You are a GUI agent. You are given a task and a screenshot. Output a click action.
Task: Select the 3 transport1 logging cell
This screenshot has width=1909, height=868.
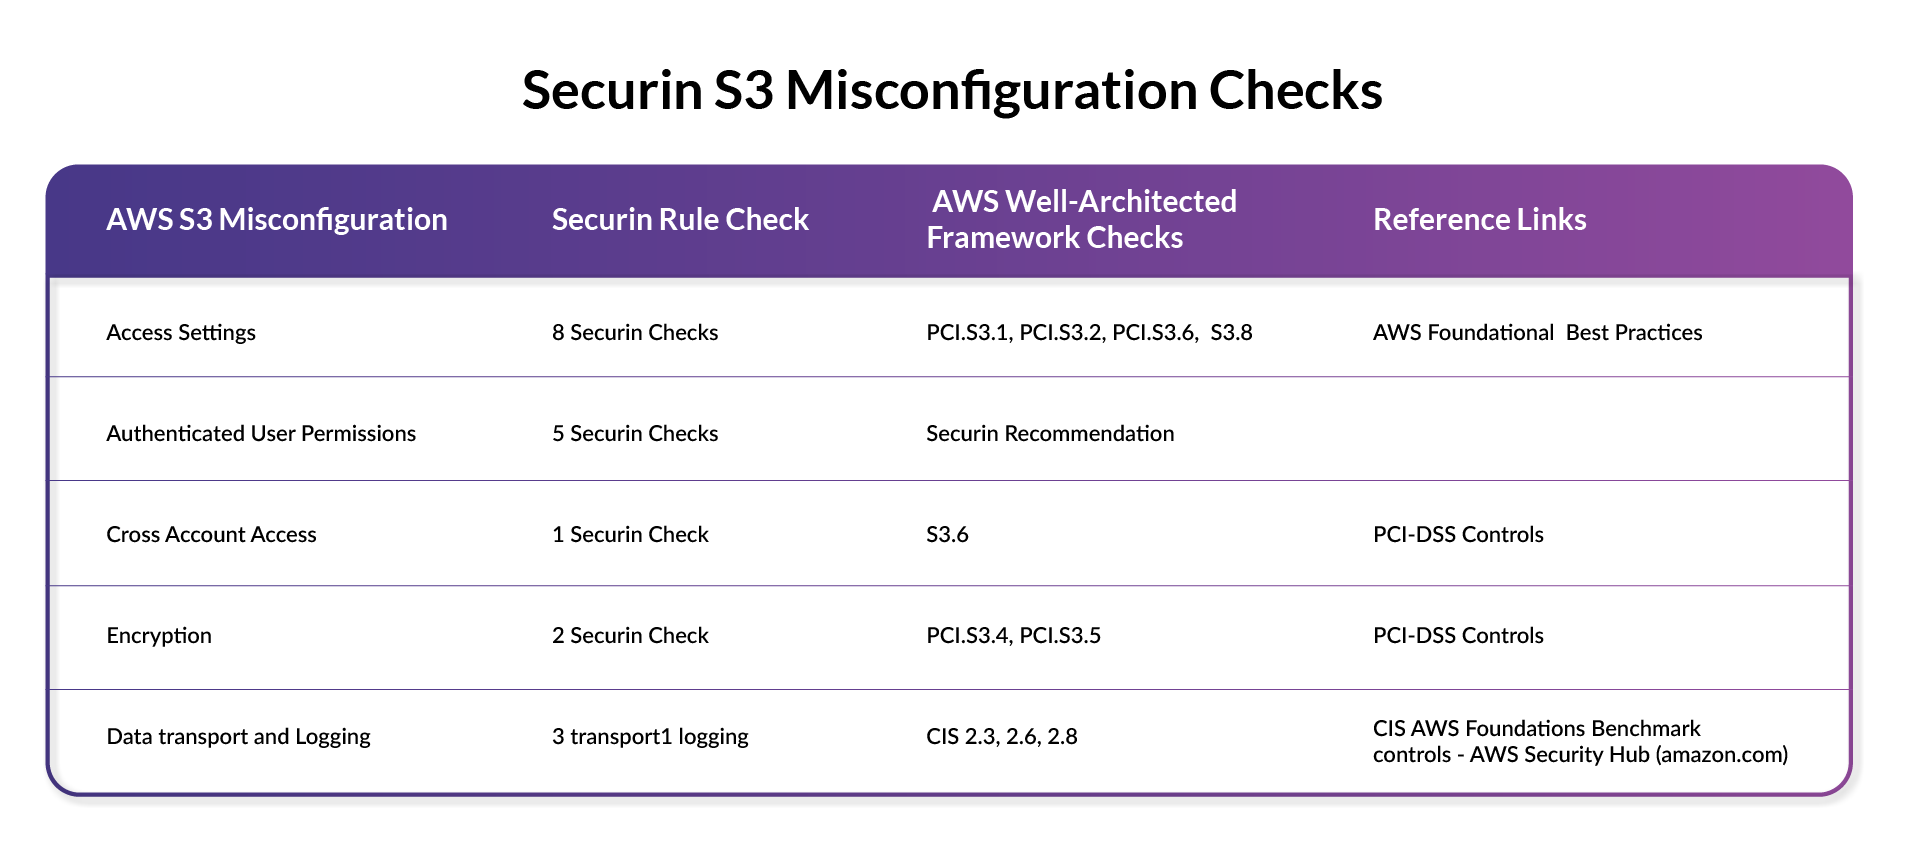coord(650,736)
